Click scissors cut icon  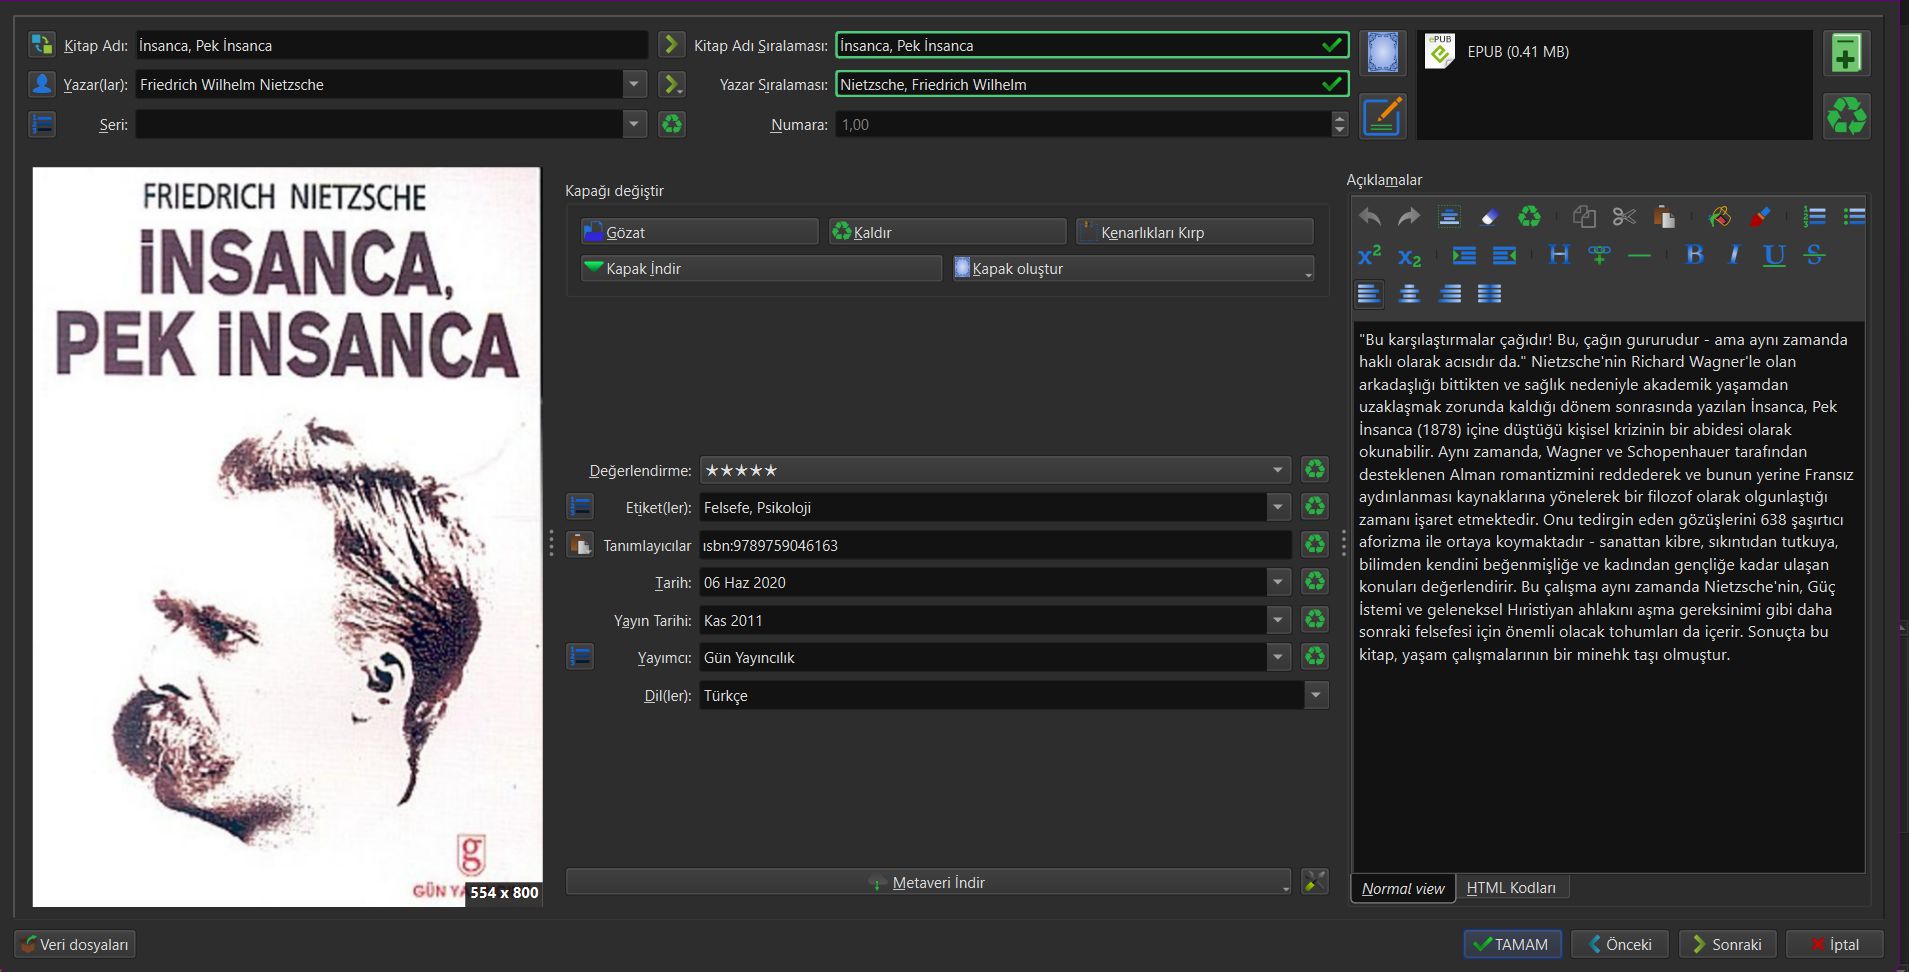pyautogui.click(x=1624, y=216)
